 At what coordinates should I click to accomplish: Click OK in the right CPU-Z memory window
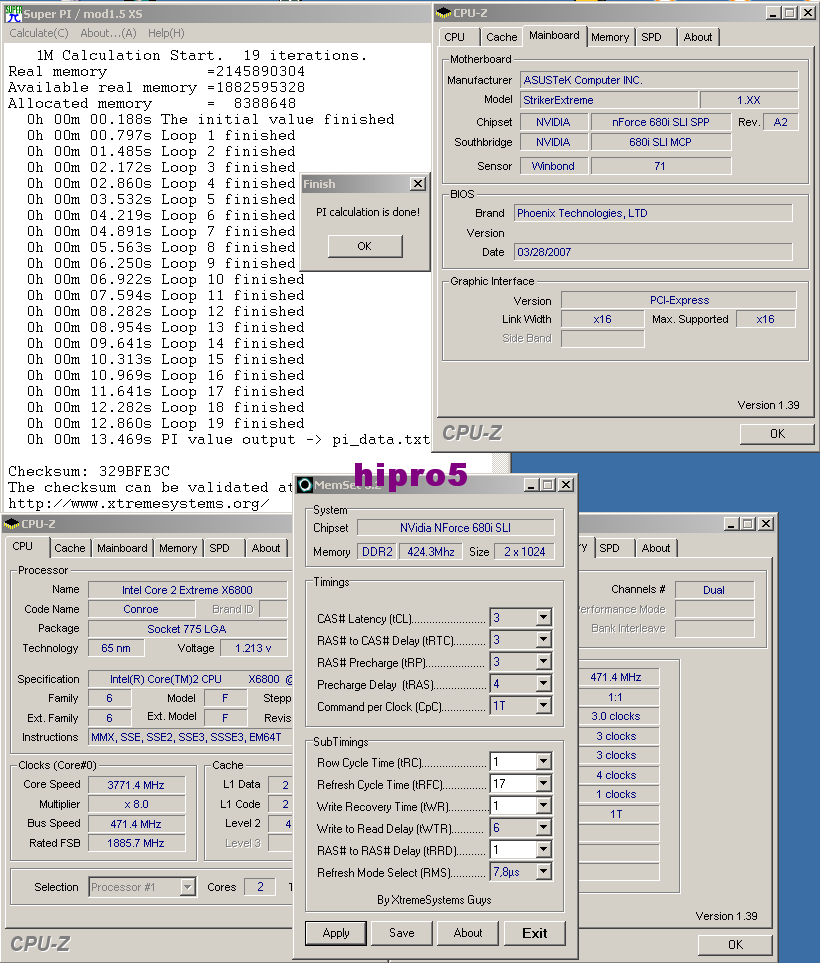click(735, 945)
